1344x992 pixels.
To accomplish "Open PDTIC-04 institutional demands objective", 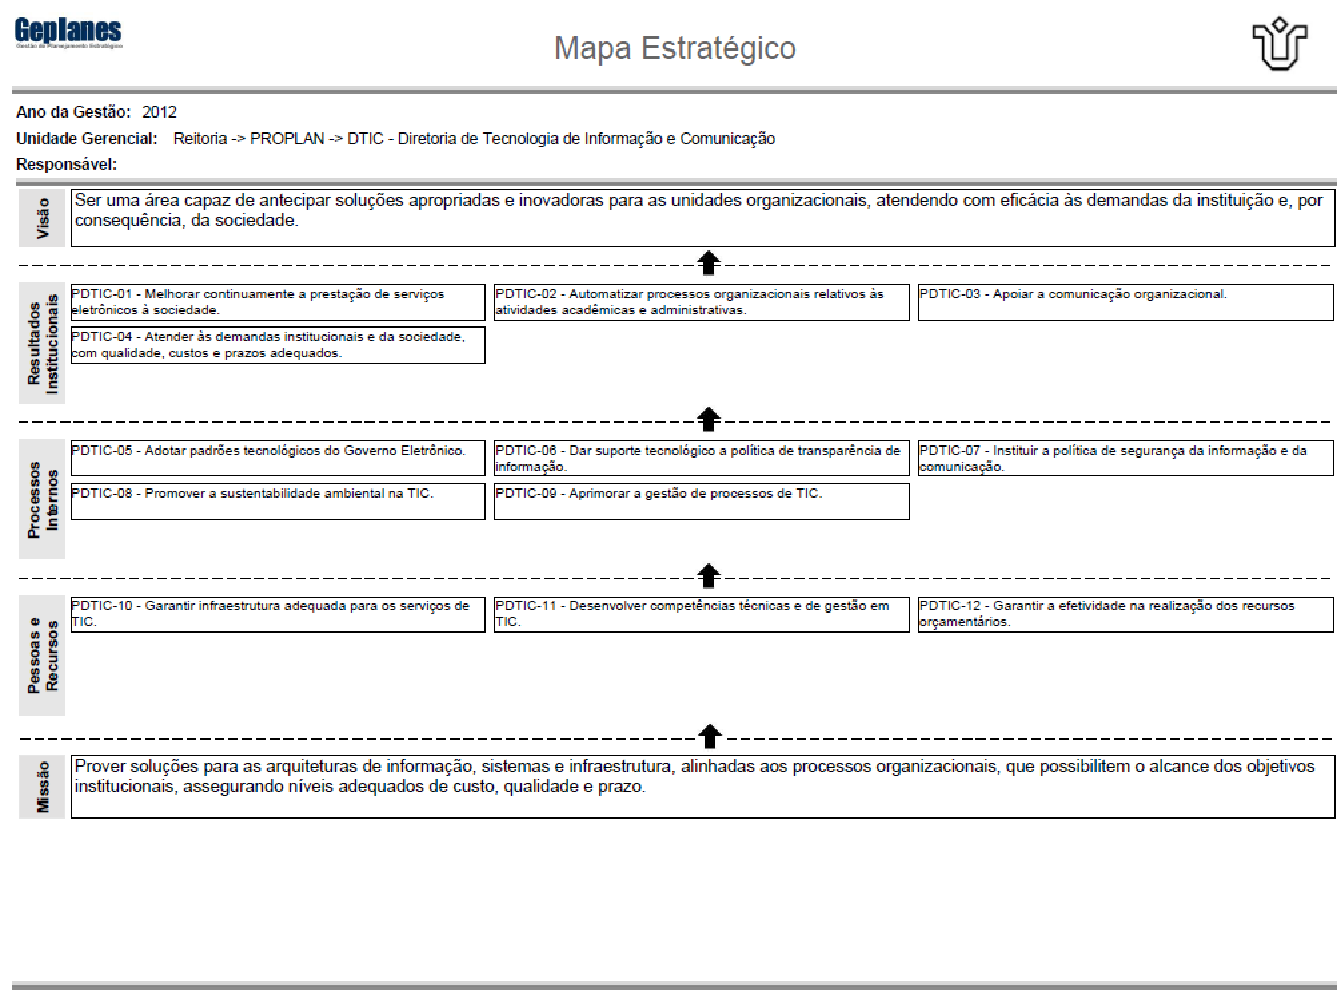I will 277,345.
